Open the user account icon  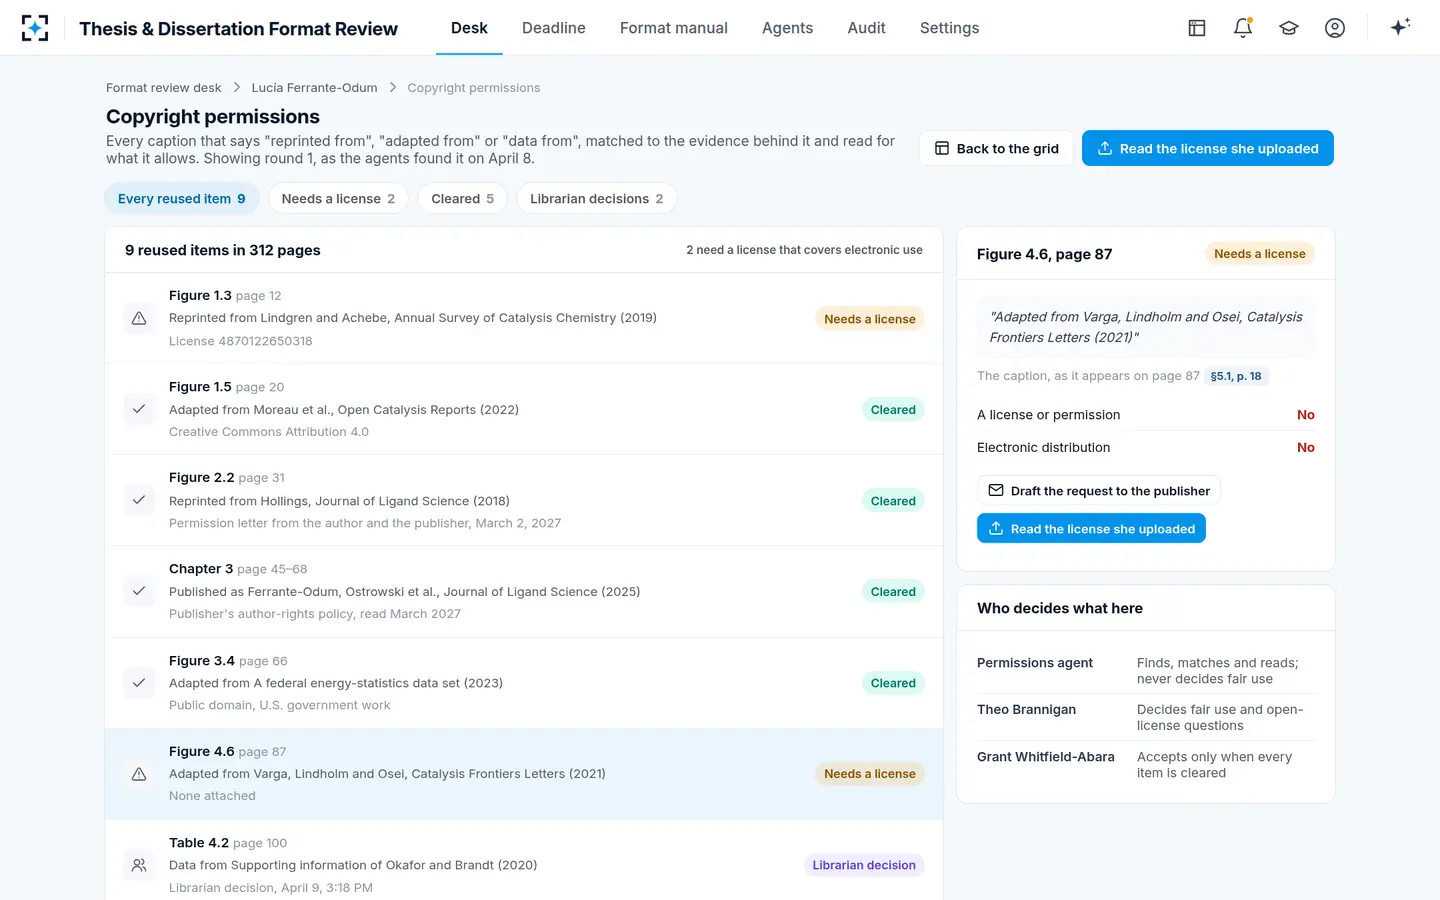point(1335,28)
